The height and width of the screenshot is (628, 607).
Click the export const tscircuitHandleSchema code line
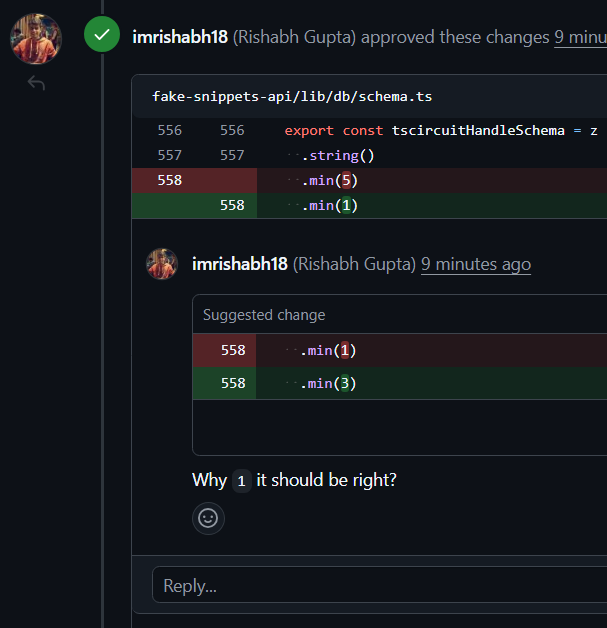(440, 130)
